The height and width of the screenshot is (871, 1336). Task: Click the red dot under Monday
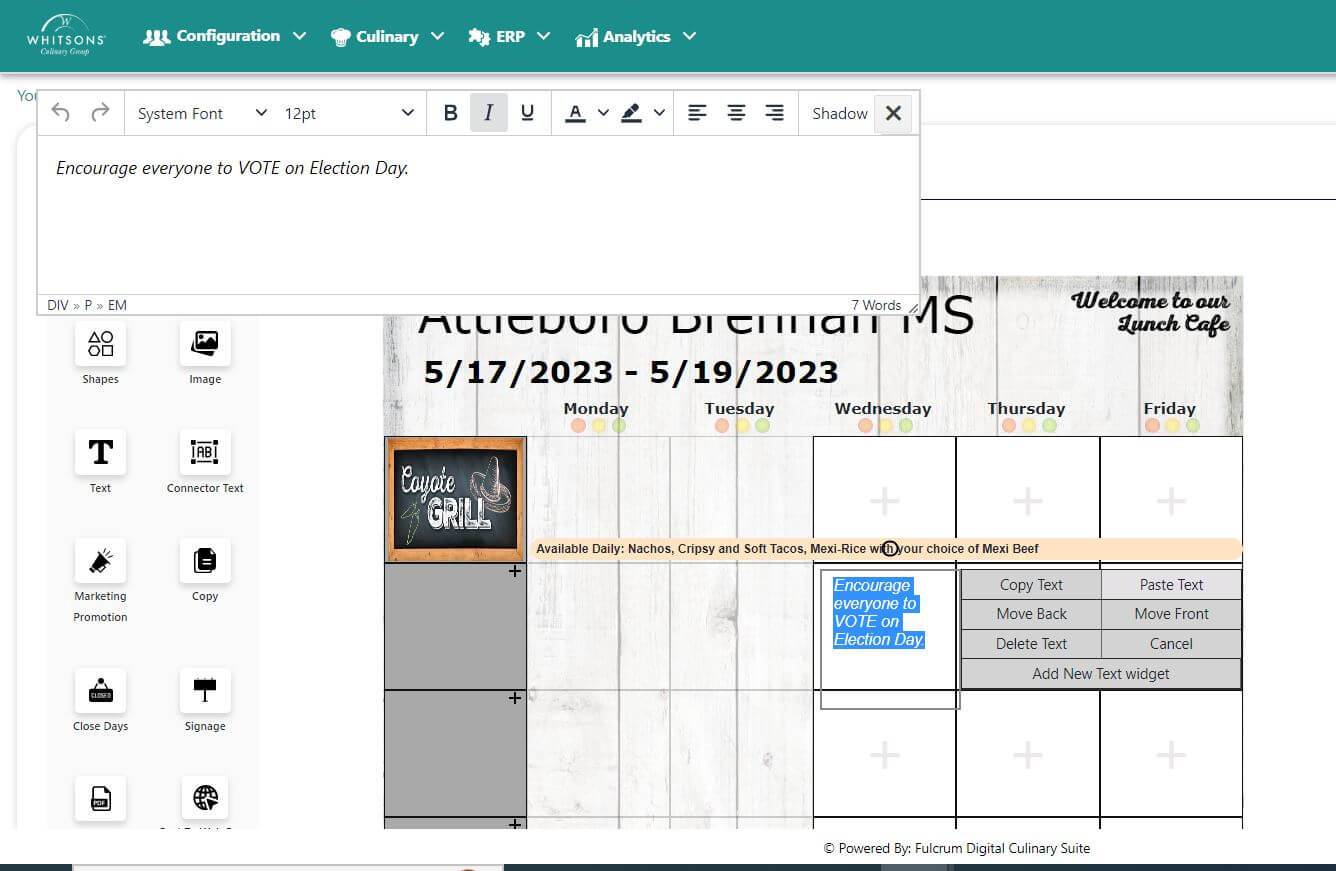click(x=578, y=426)
